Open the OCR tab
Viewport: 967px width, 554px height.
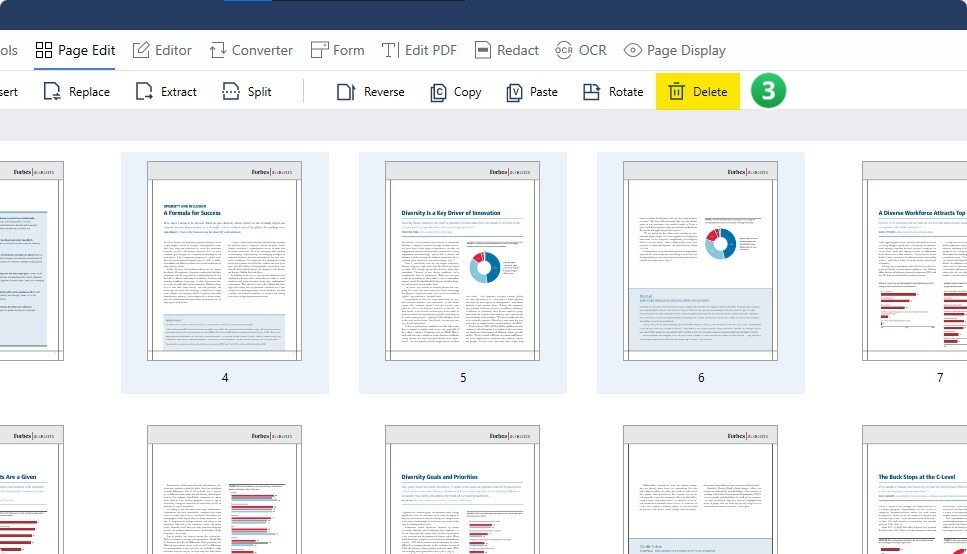[581, 50]
